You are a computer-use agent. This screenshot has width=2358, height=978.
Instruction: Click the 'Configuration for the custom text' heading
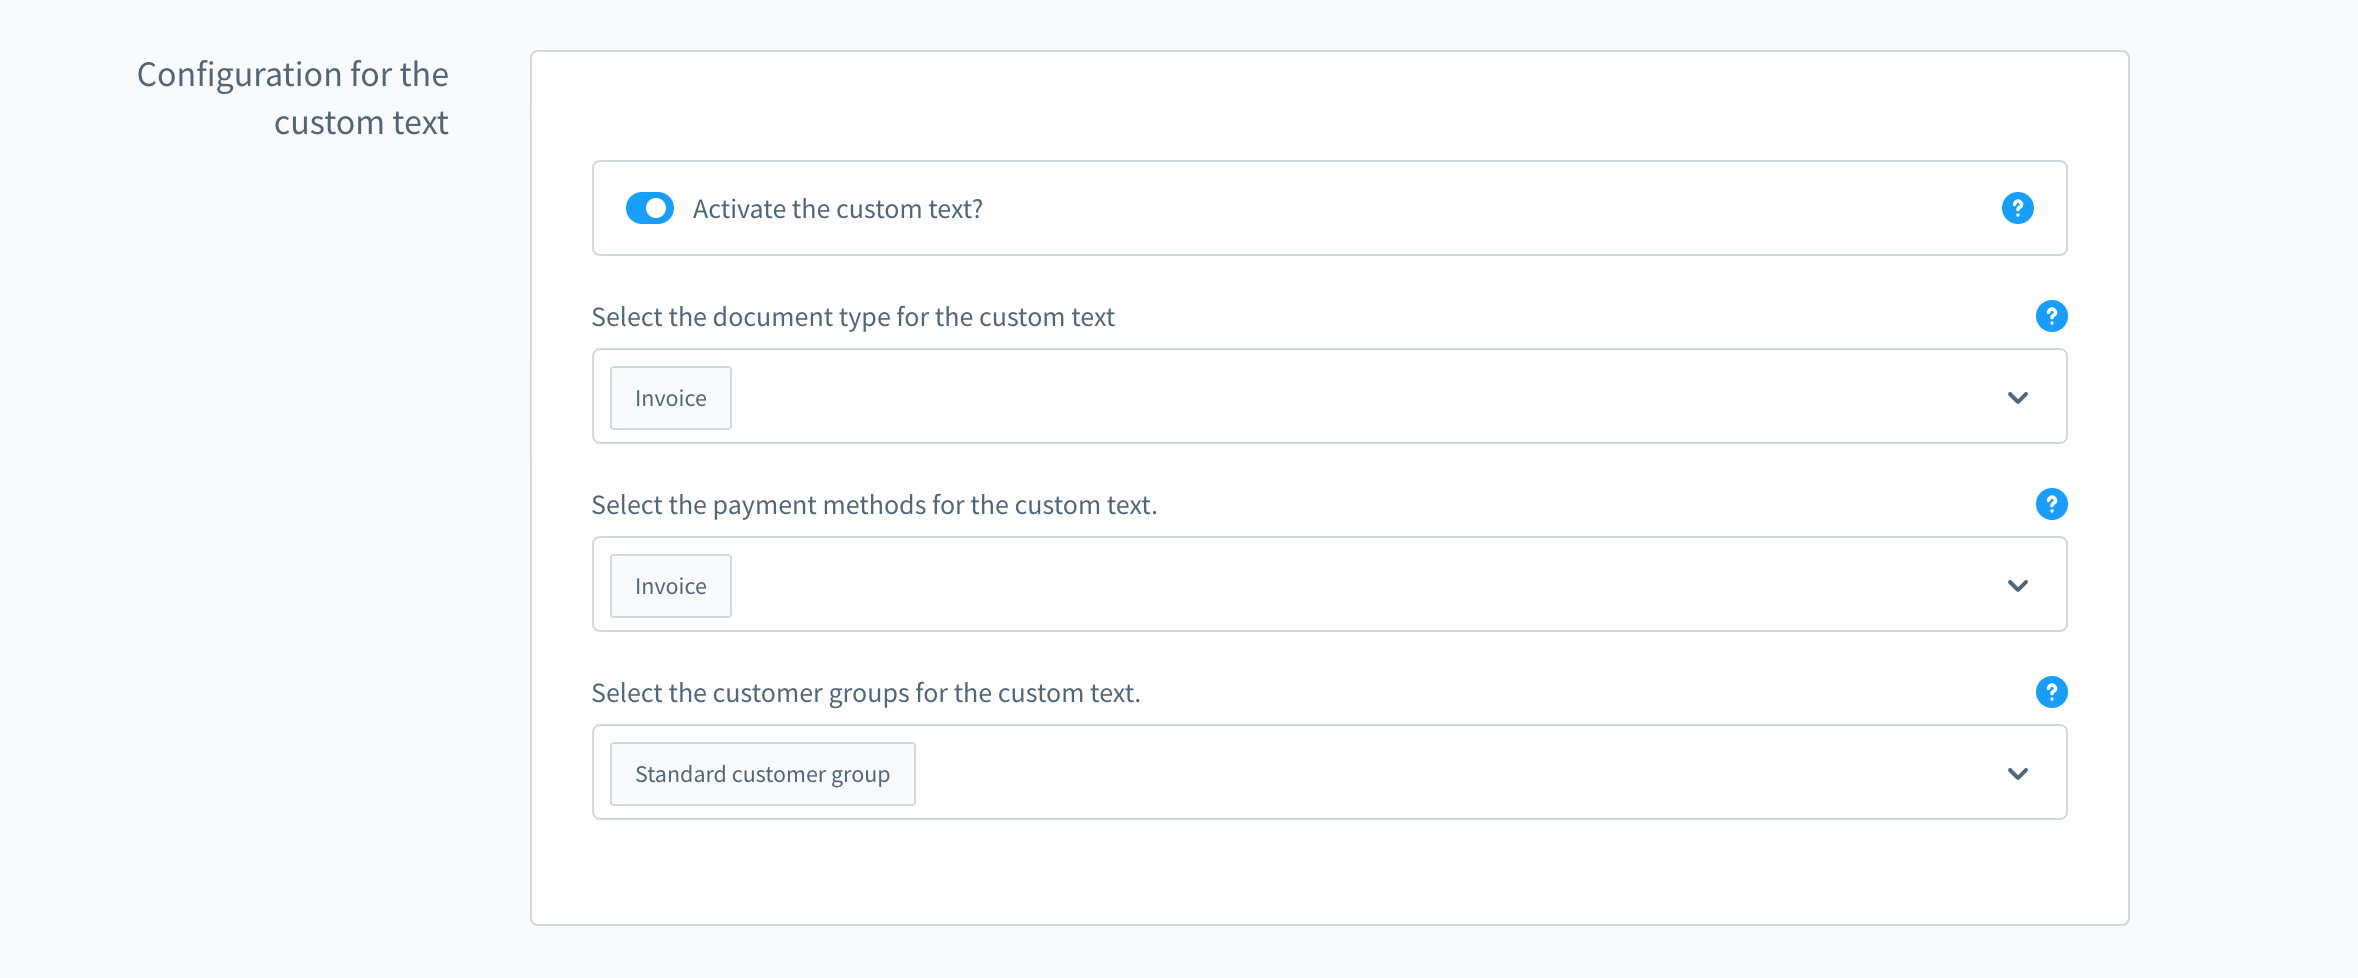293,98
